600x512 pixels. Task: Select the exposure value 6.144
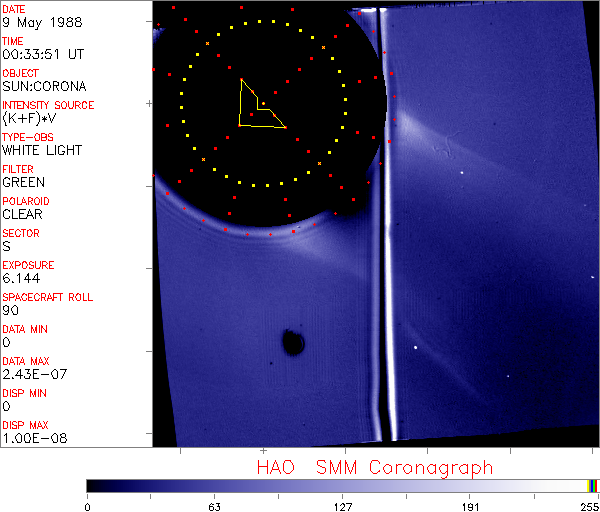(x=21, y=278)
